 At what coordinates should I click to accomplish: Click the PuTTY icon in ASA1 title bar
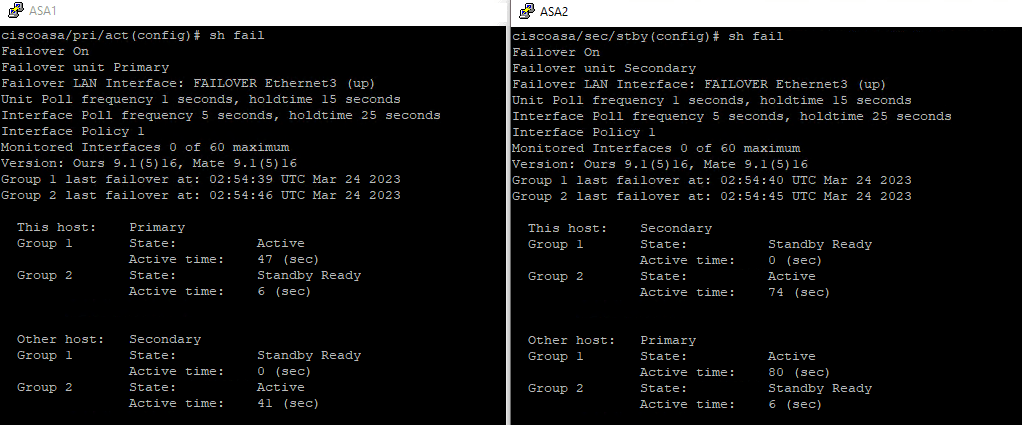pyautogui.click(x=13, y=11)
